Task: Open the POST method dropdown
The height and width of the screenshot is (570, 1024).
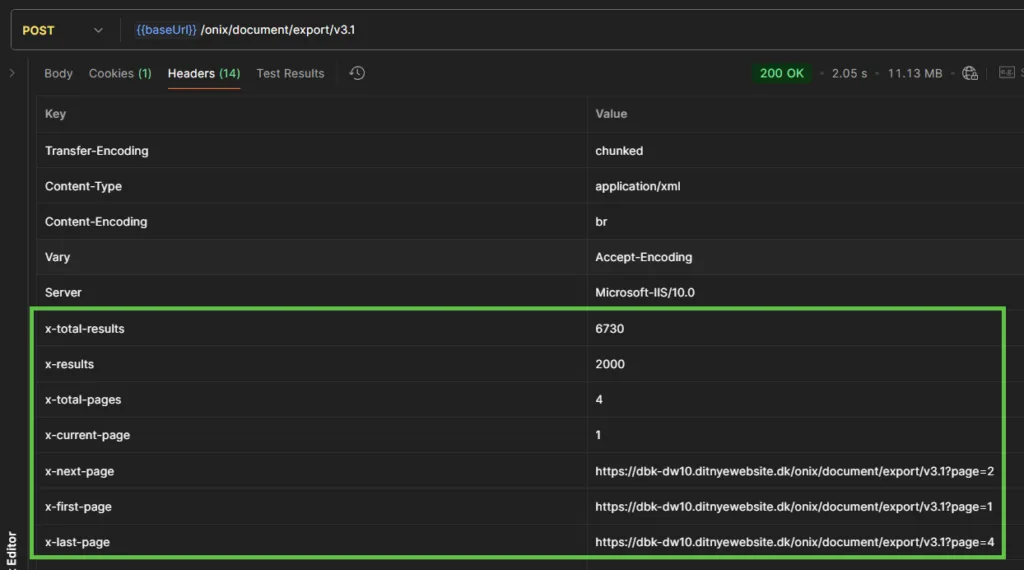Action: coord(63,30)
